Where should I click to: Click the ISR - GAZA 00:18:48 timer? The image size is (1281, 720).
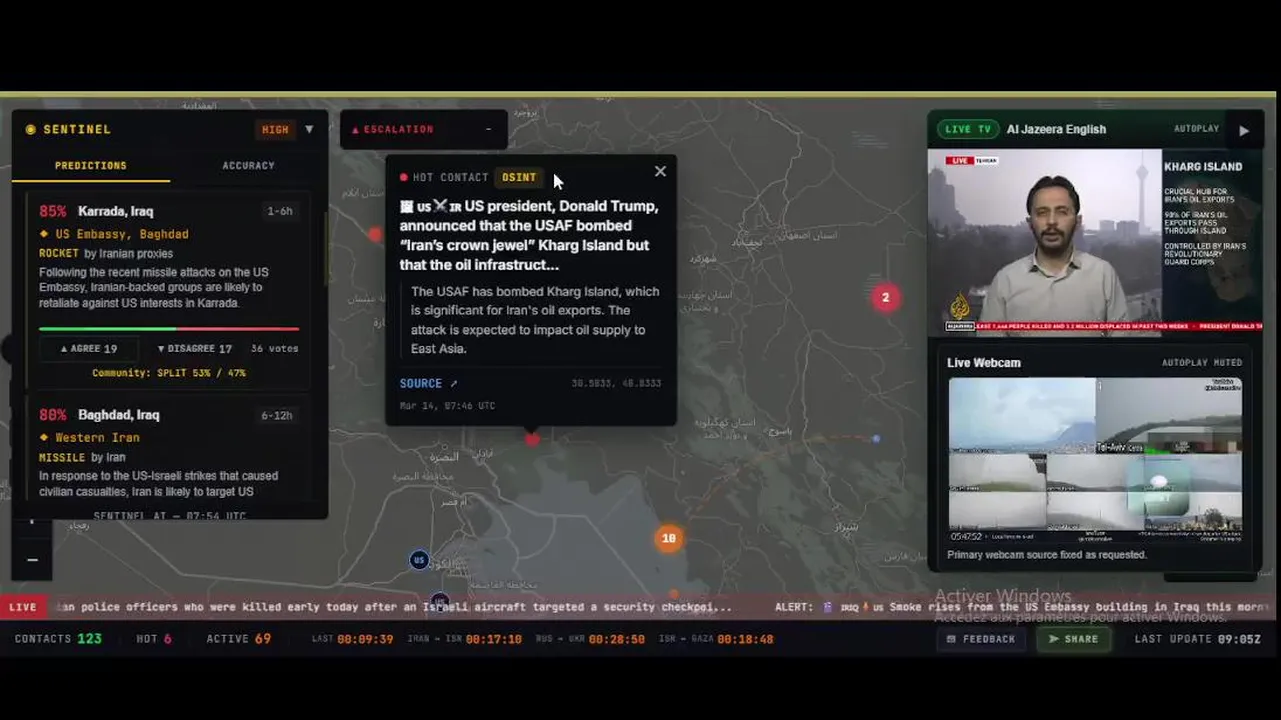tap(716, 639)
